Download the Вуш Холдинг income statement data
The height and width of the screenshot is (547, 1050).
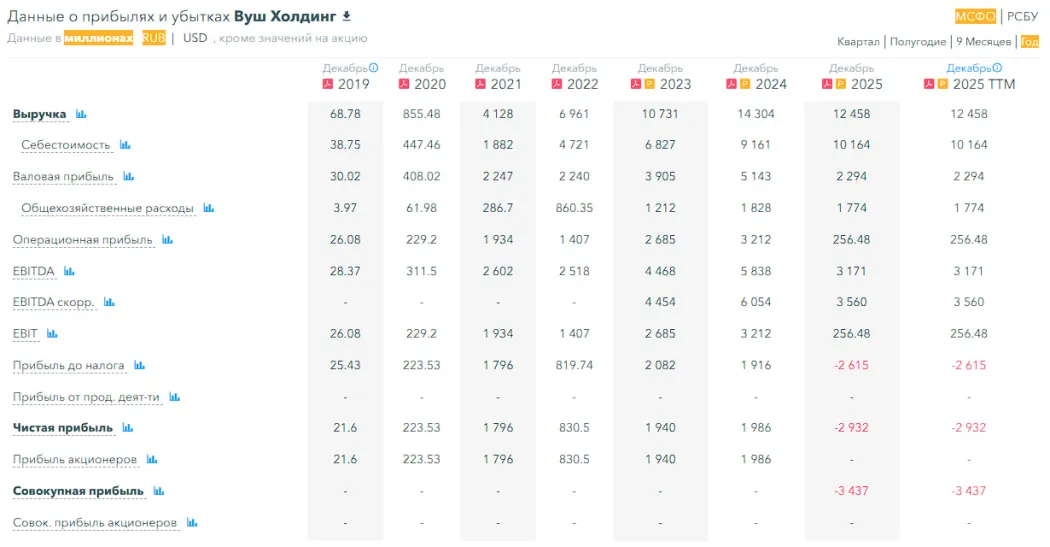click(x=347, y=17)
